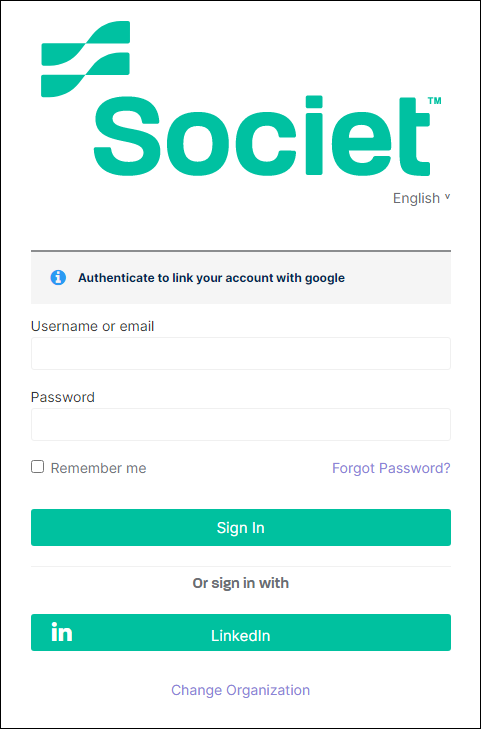The height and width of the screenshot is (729, 481).
Task: Focus the Username or email field
Action: 241,354
